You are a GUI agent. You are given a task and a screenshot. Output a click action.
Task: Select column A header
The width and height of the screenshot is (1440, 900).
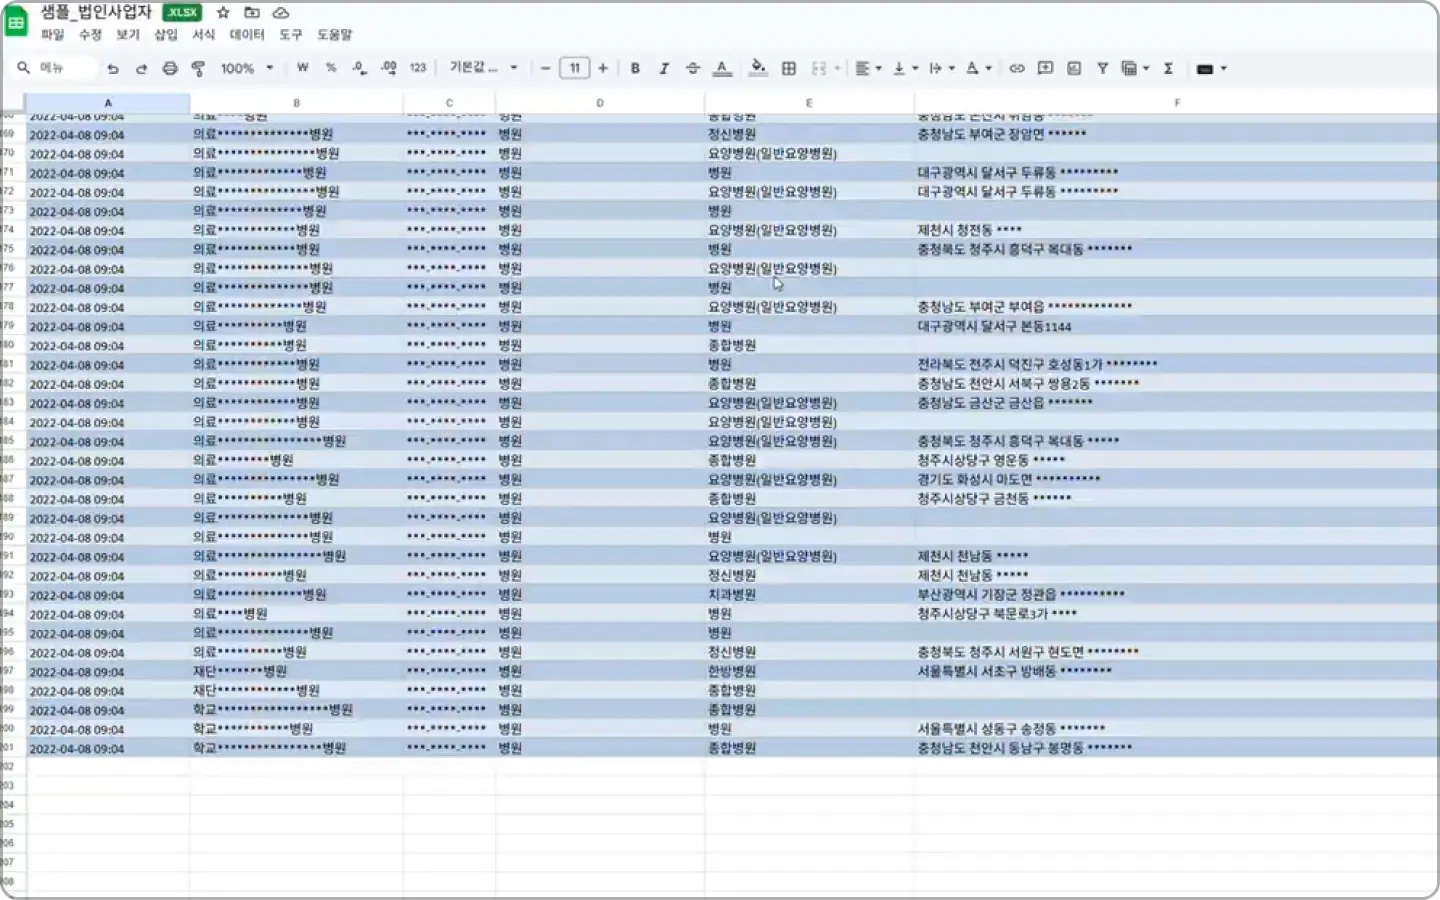point(108,103)
